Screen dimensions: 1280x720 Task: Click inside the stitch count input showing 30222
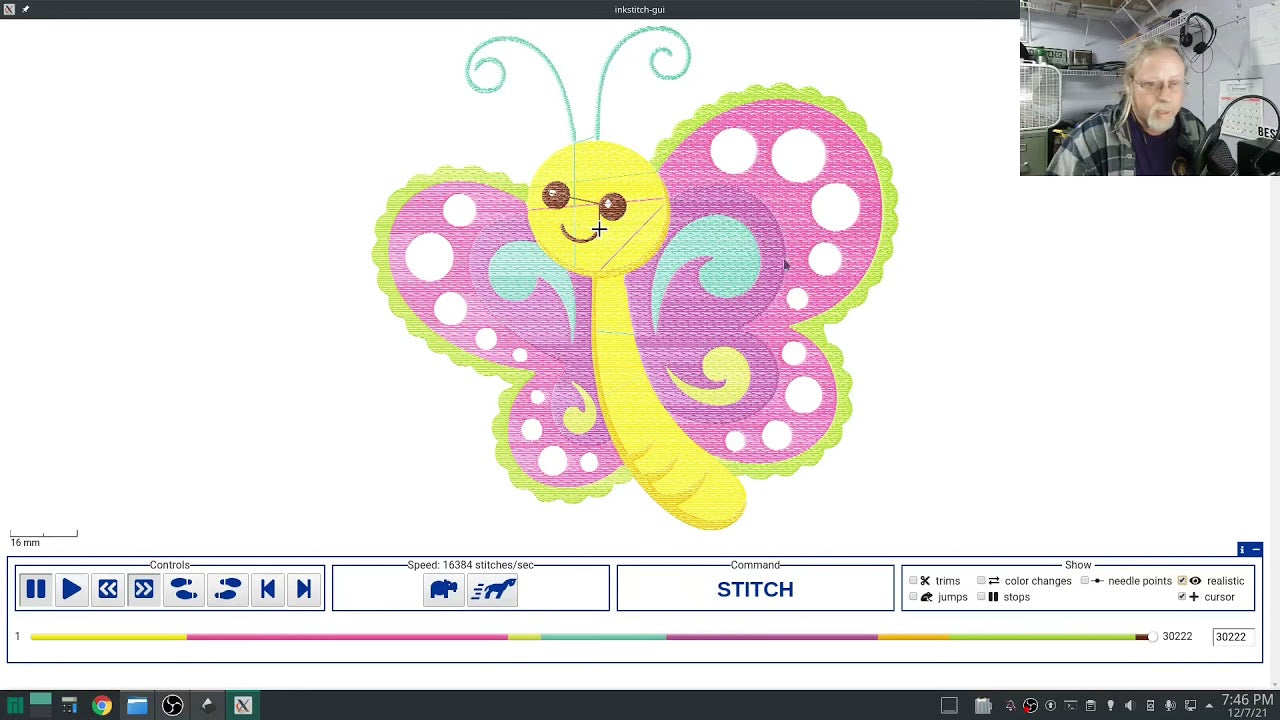point(1232,636)
